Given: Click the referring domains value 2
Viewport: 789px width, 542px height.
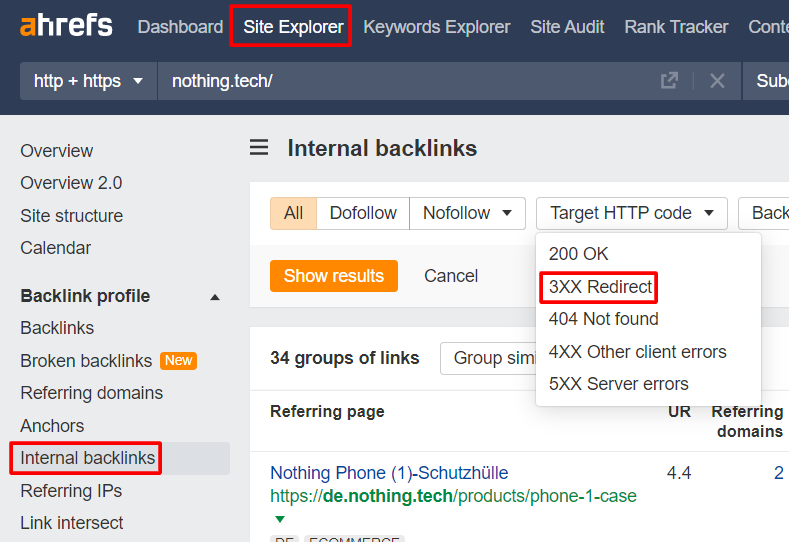Looking at the screenshot, I should click(x=778, y=473).
